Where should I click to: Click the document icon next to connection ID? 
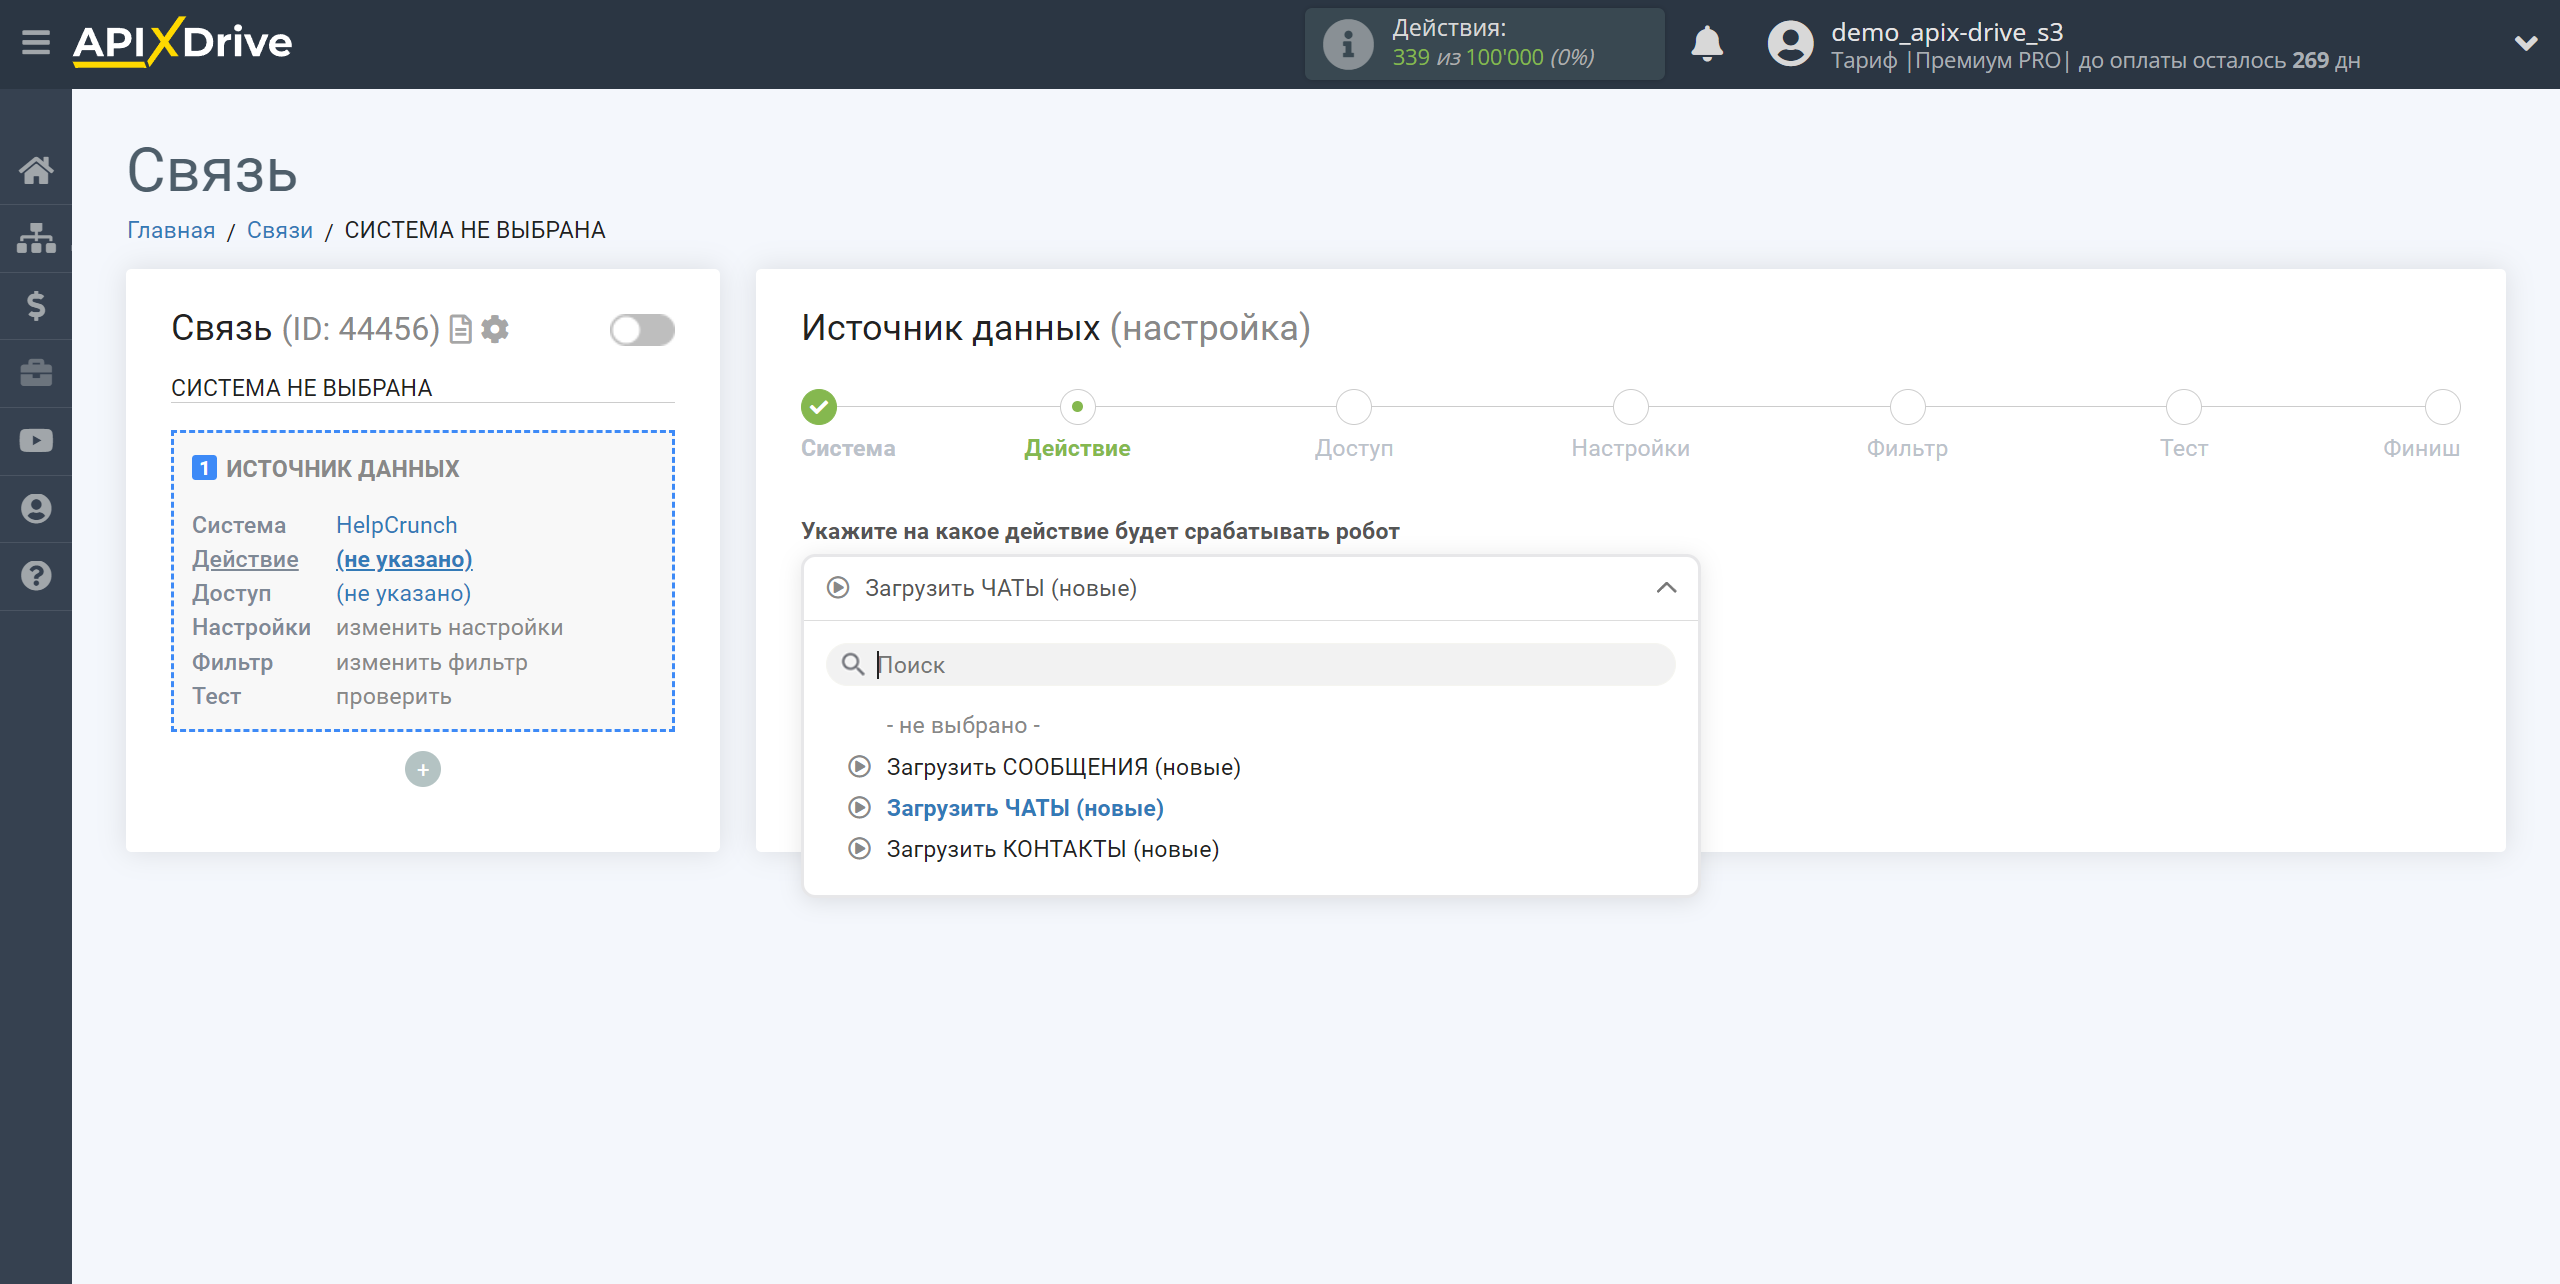coord(461,329)
